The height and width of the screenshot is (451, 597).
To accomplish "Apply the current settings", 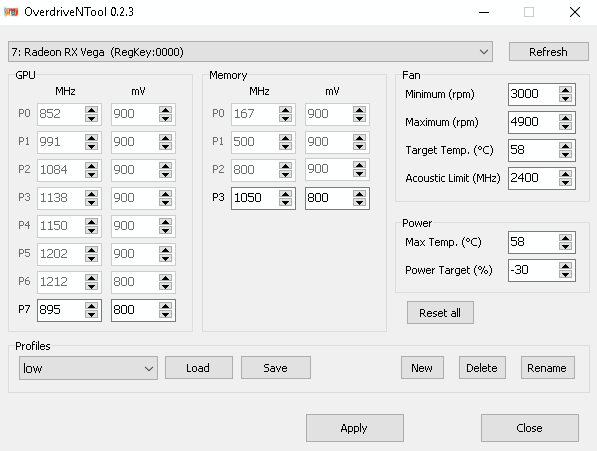I will click(354, 428).
